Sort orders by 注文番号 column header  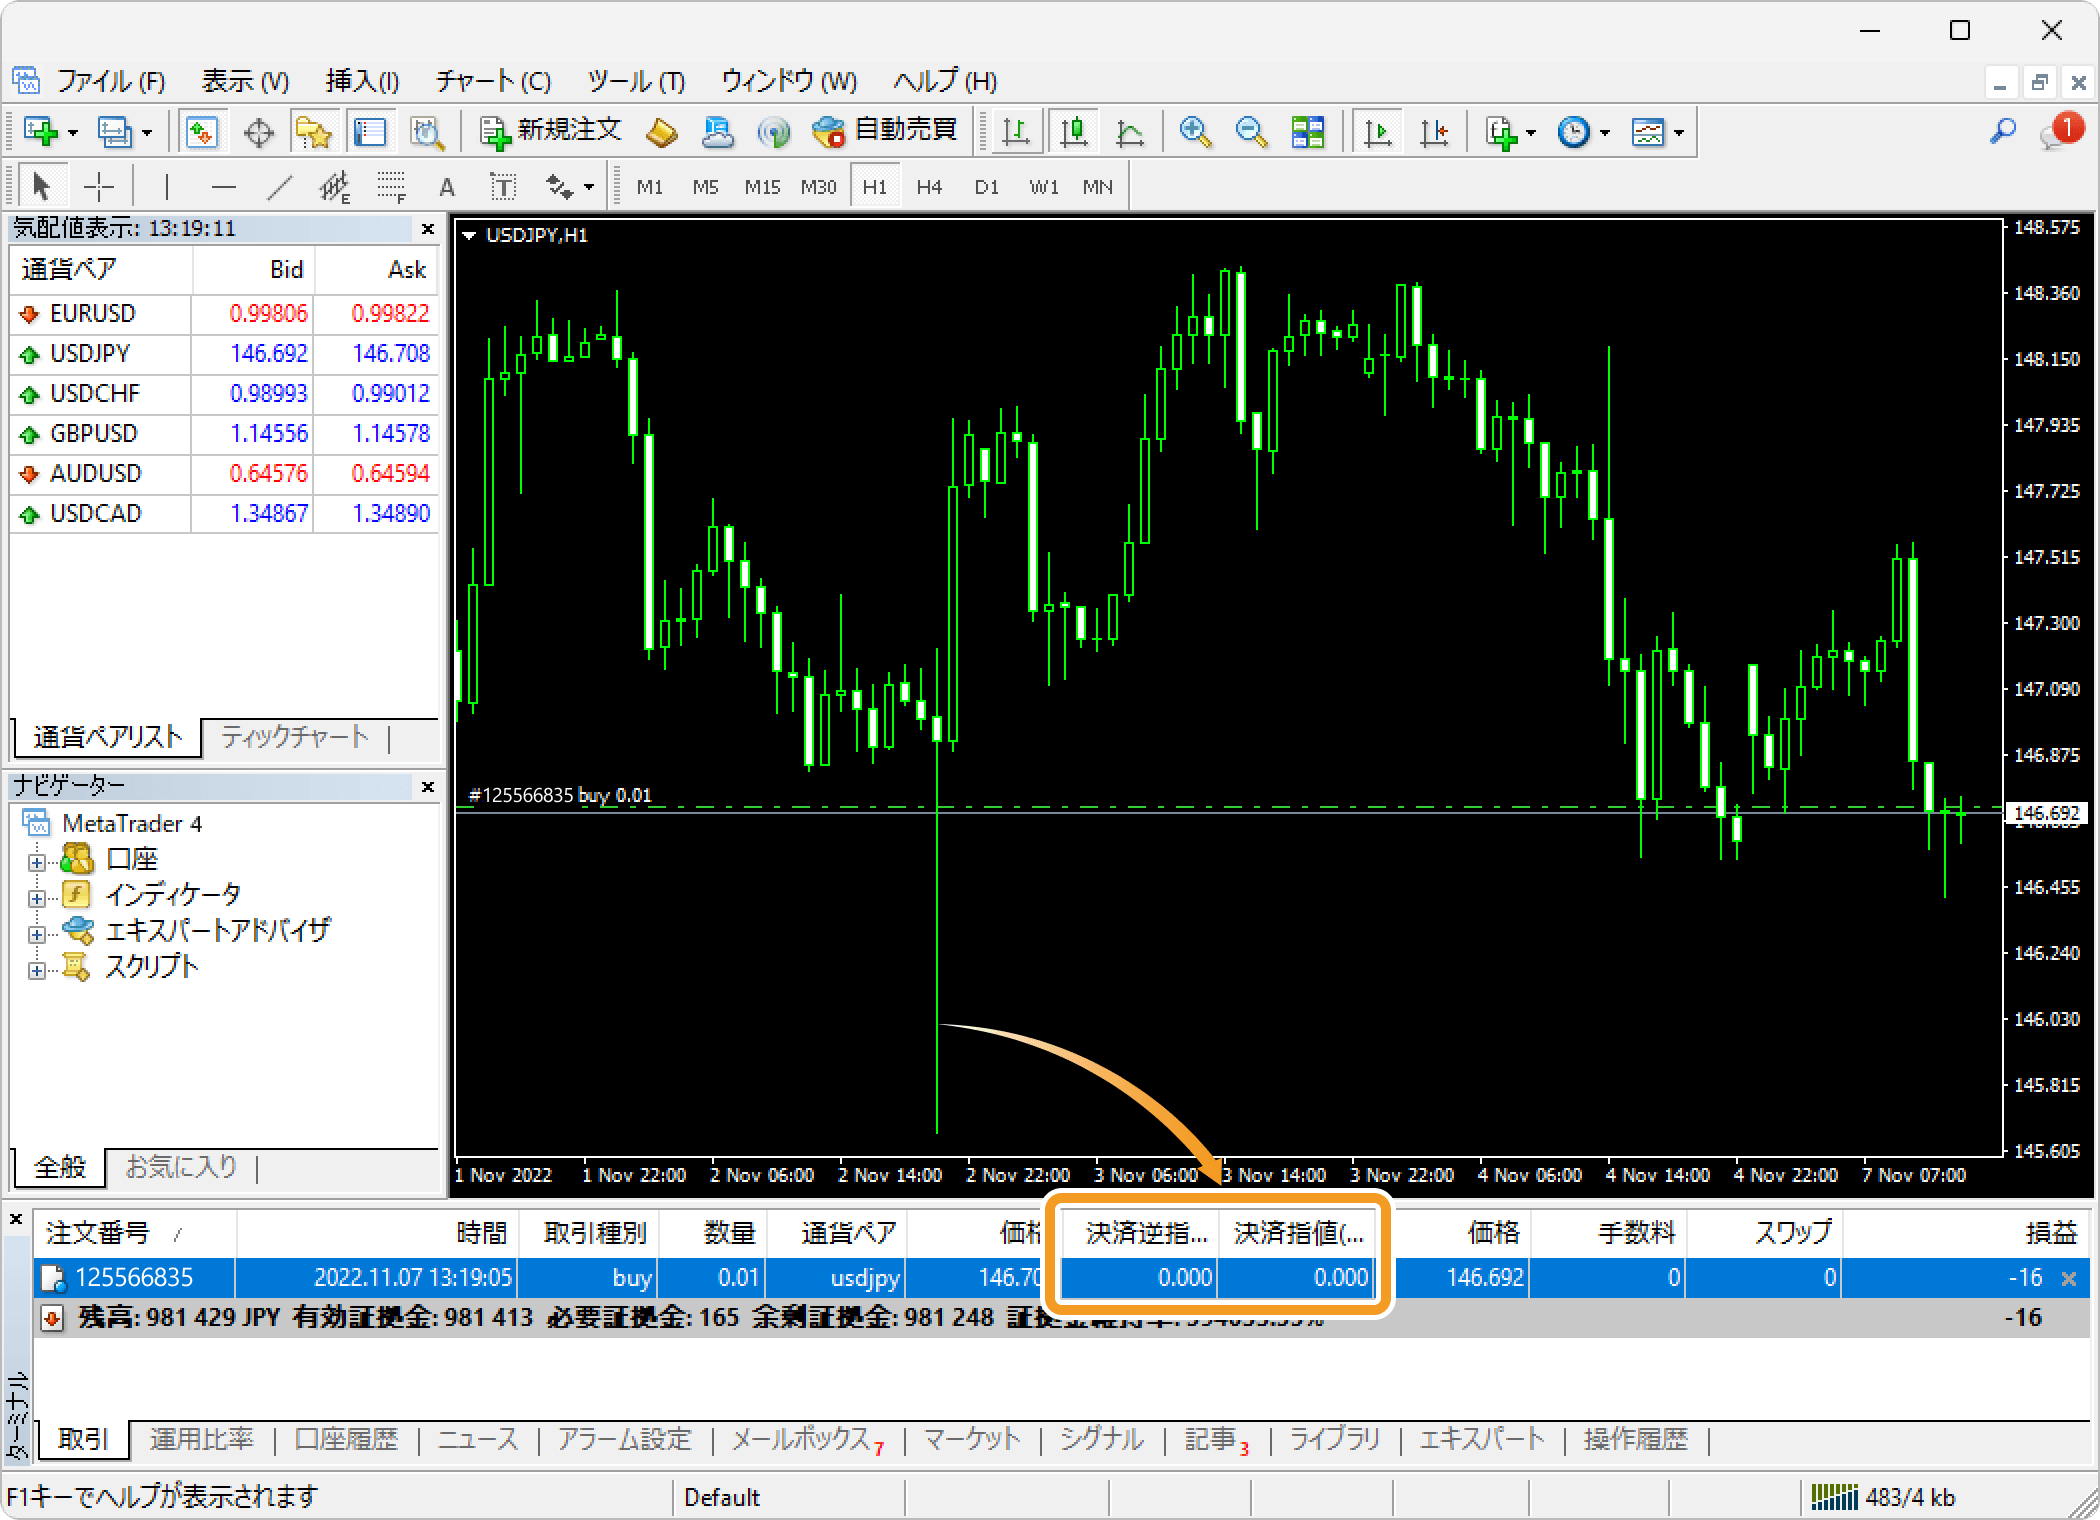click(135, 1233)
